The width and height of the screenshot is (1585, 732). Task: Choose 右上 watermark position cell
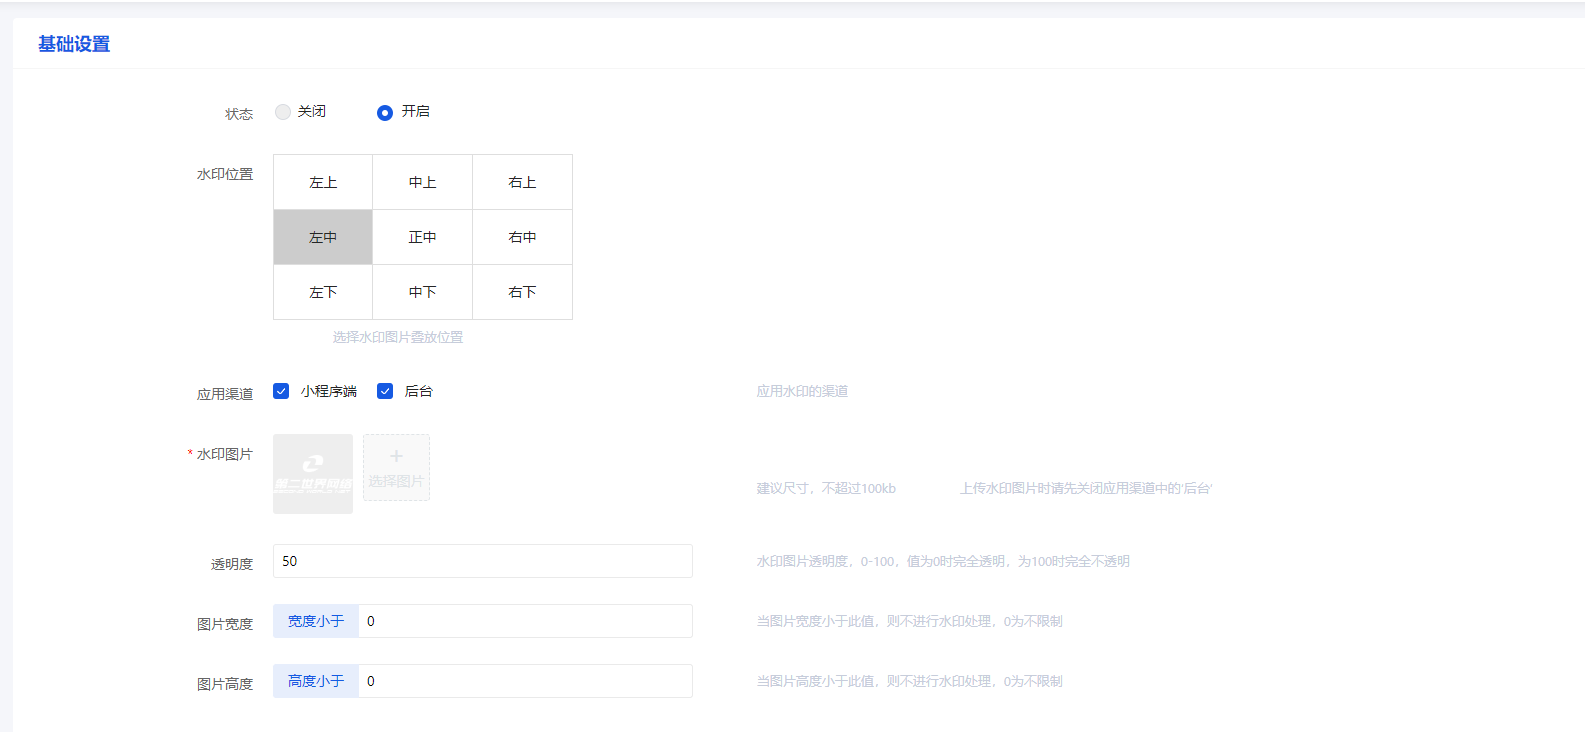(522, 183)
